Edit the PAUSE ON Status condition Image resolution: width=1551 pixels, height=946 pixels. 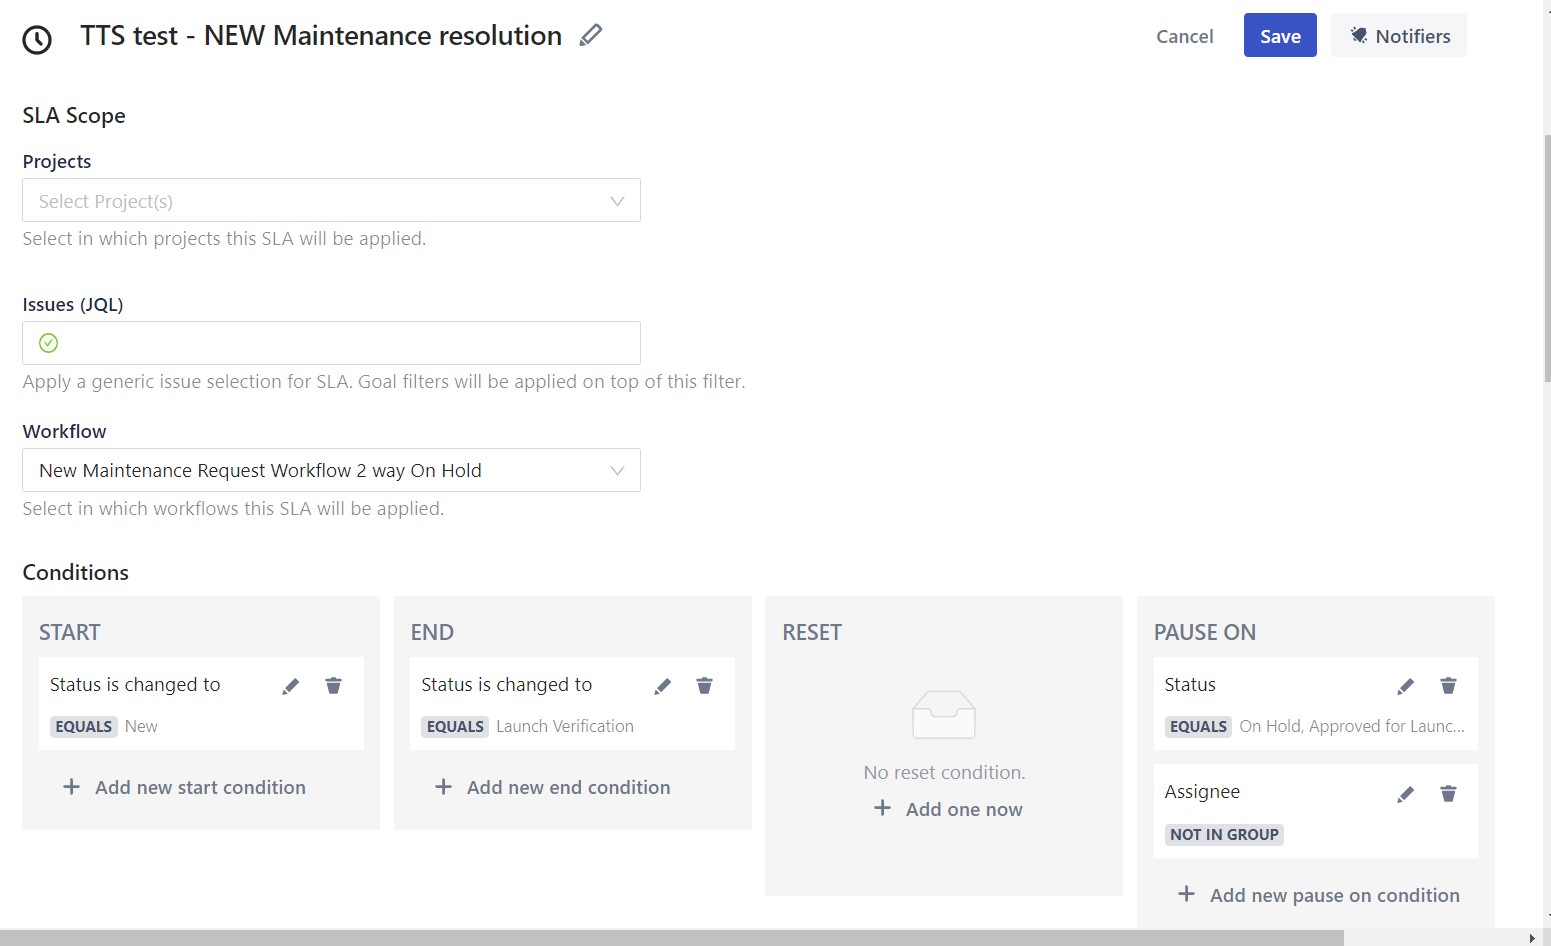[1405, 686]
